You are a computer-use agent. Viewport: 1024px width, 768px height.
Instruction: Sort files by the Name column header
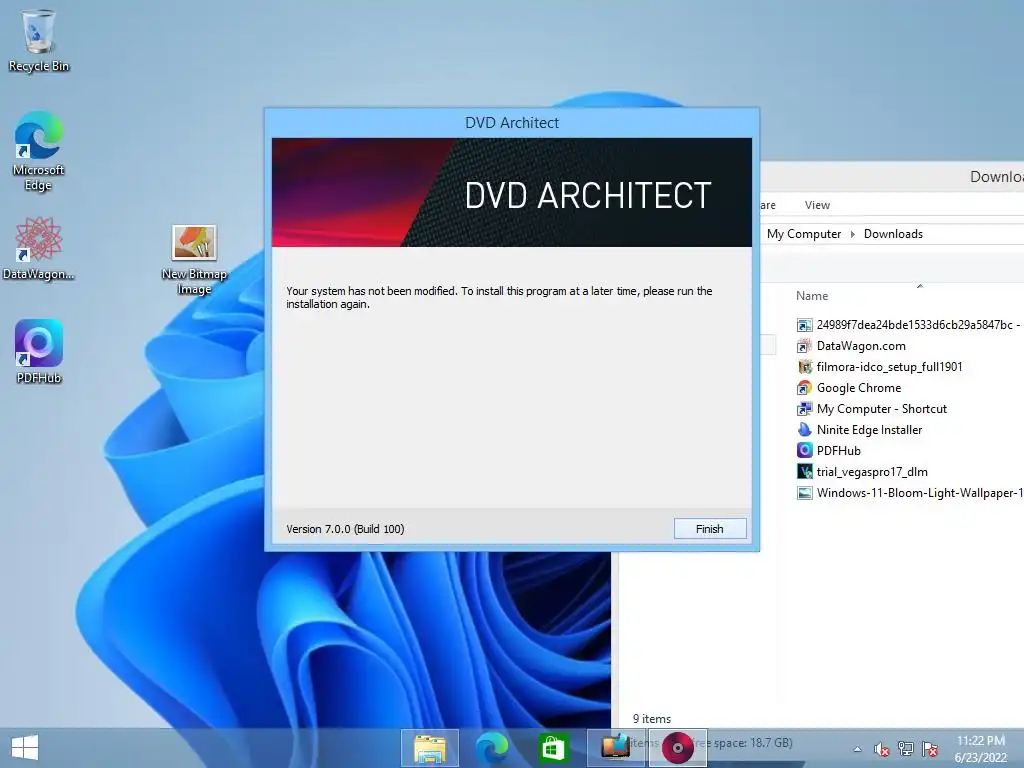click(812, 296)
